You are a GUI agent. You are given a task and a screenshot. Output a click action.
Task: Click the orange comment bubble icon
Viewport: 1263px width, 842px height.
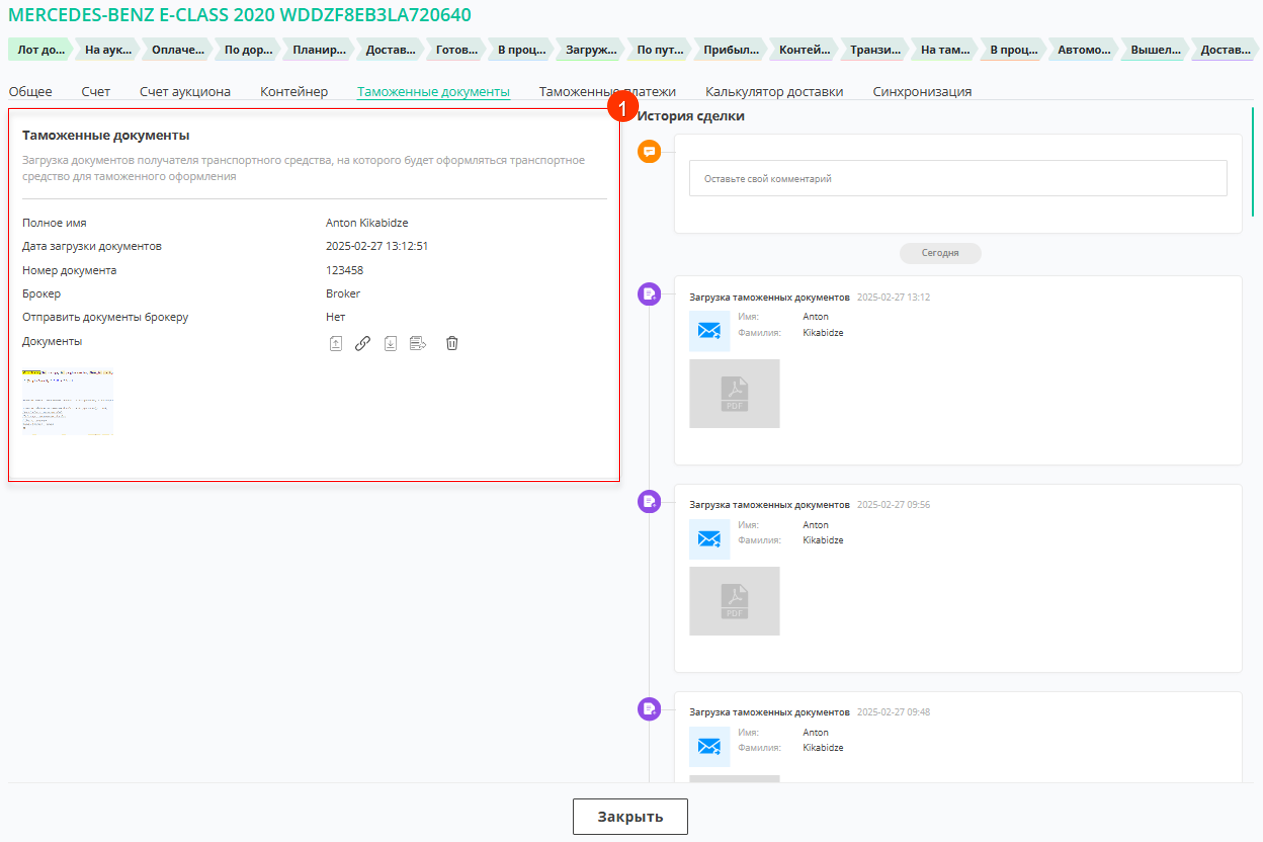(x=650, y=152)
